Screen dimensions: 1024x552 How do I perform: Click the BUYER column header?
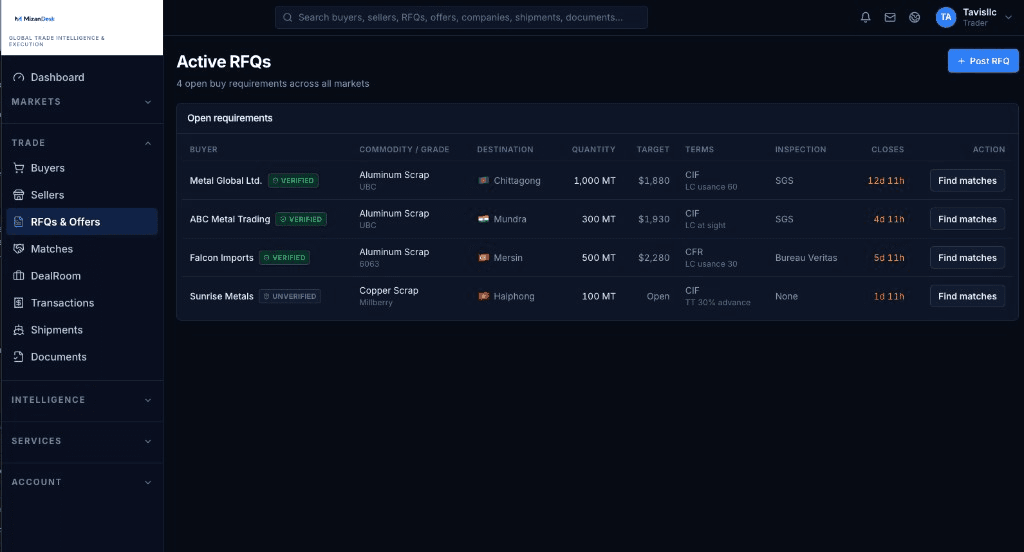204,150
